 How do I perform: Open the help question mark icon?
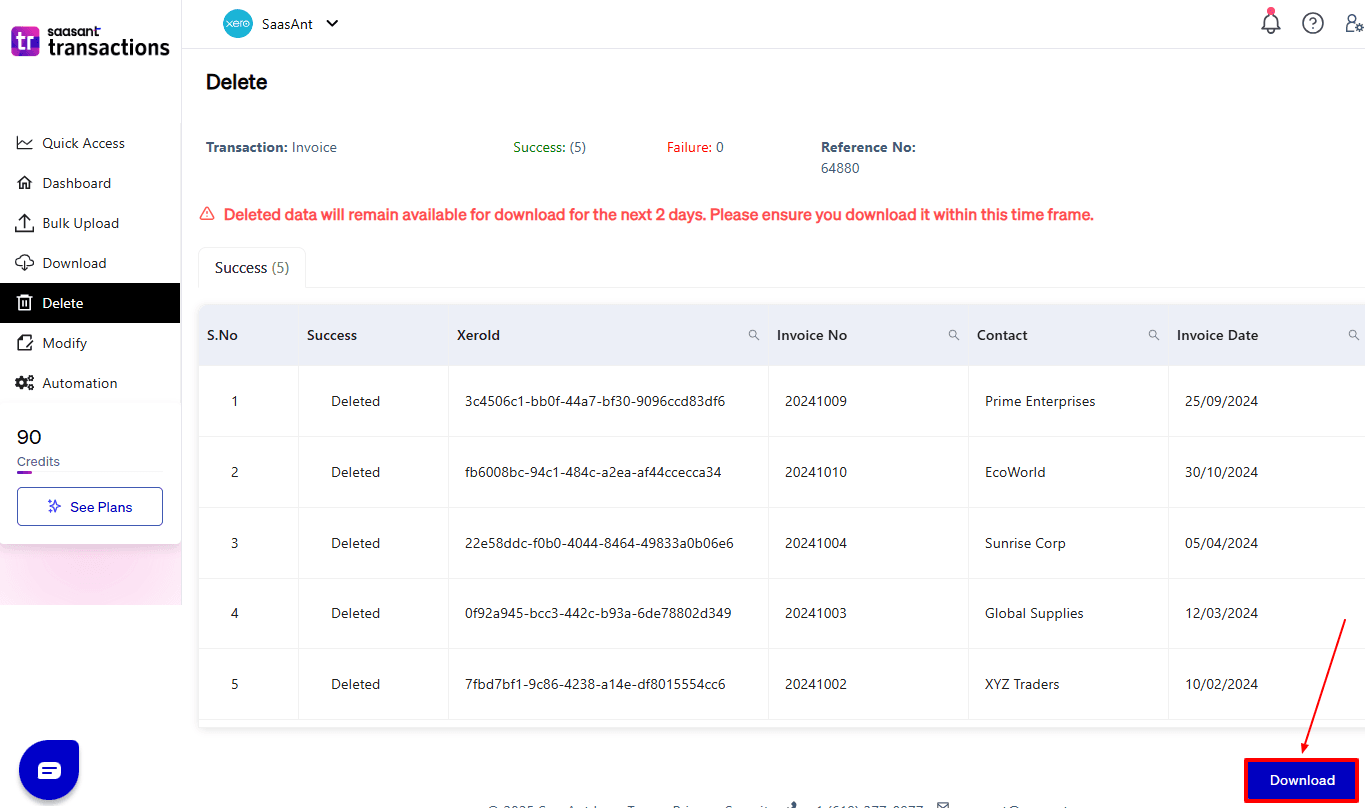(1313, 23)
